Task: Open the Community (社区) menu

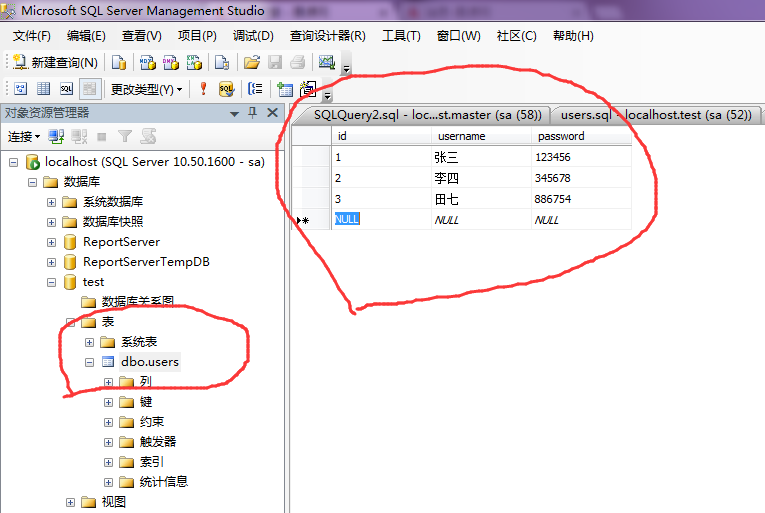Action: [517, 36]
